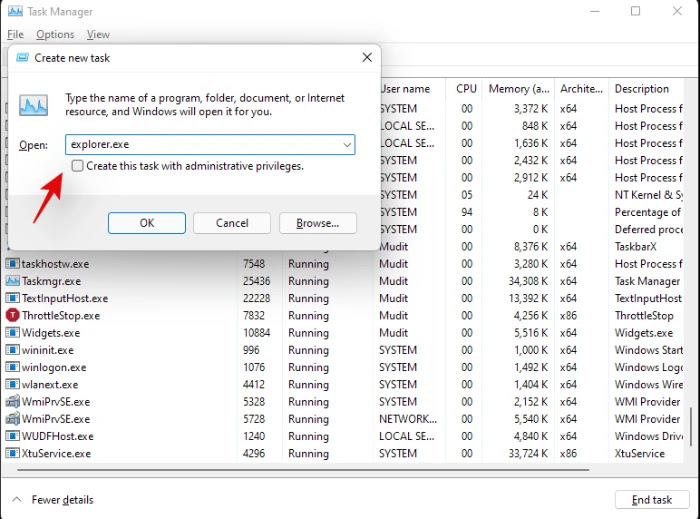Click the 13,392 K memory value
Image resolution: width=700 pixels, height=519 pixels.
click(528, 298)
